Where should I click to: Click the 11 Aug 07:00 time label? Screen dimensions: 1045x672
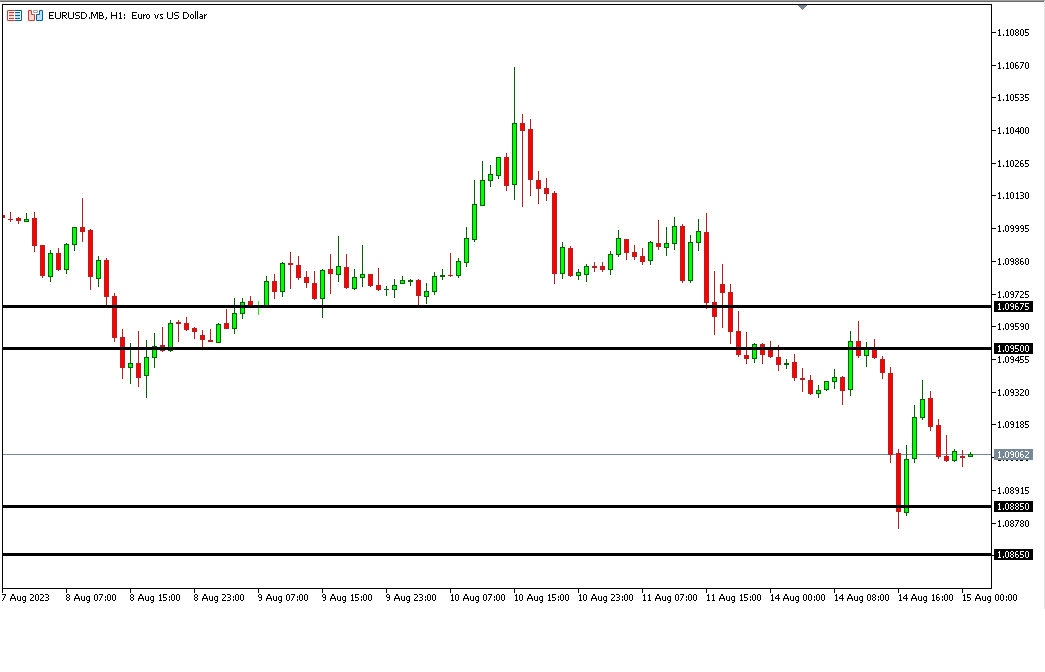point(670,598)
